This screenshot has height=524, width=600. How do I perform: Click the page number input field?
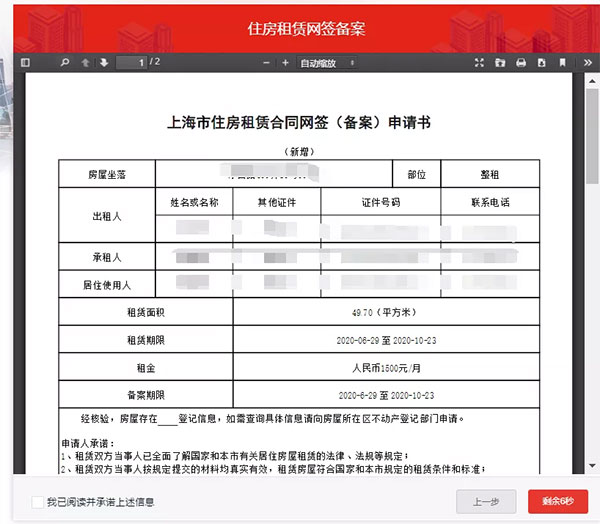[x=132, y=62]
